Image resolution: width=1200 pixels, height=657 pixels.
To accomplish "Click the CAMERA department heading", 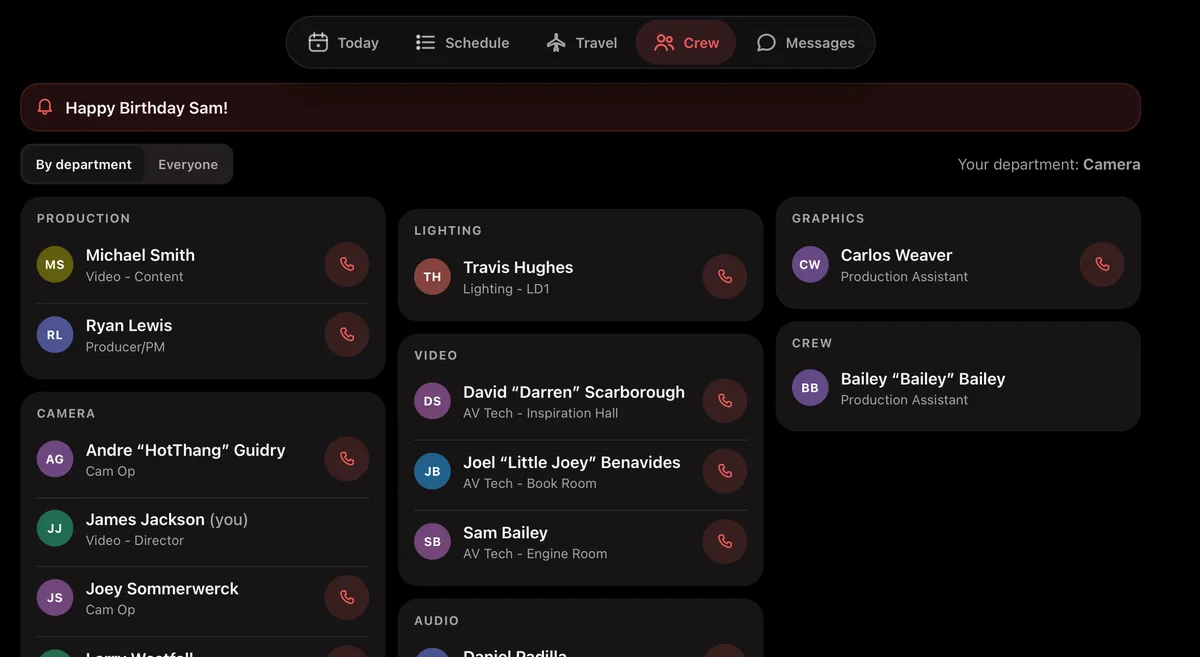I will tap(66, 413).
